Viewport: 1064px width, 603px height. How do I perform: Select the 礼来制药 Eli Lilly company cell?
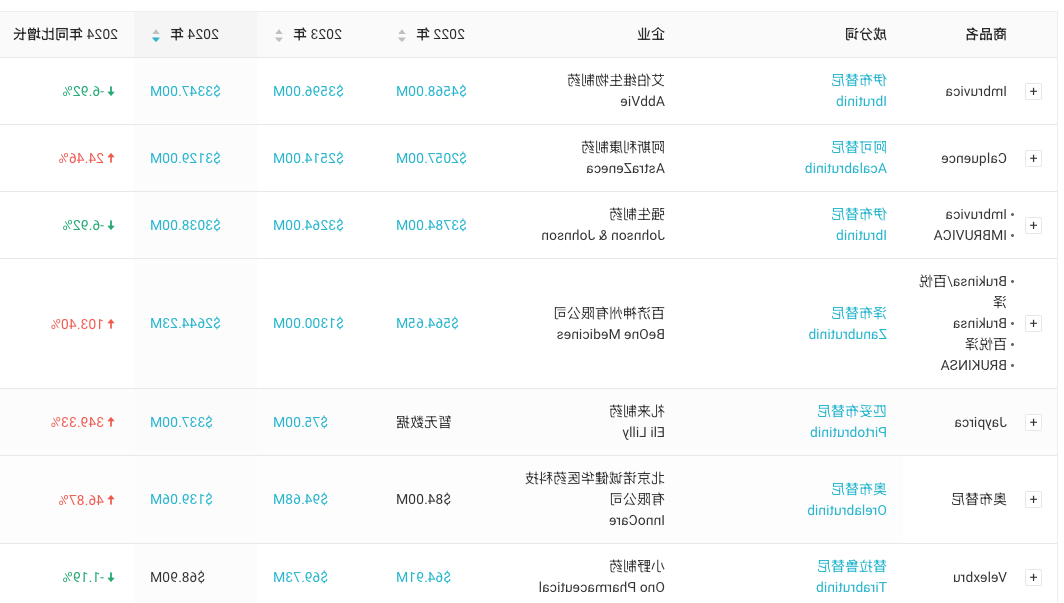pyautogui.click(x=637, y=422)
